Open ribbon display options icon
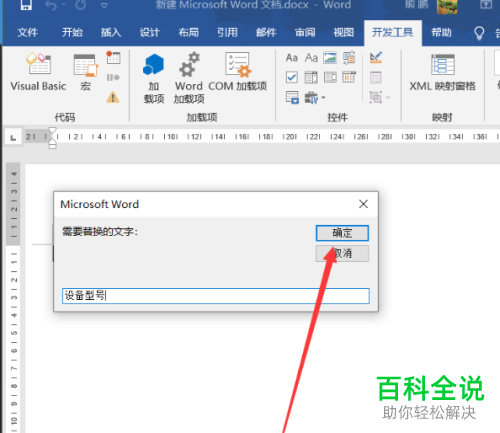This screenshot has height=433, width=500. (486, 5)
